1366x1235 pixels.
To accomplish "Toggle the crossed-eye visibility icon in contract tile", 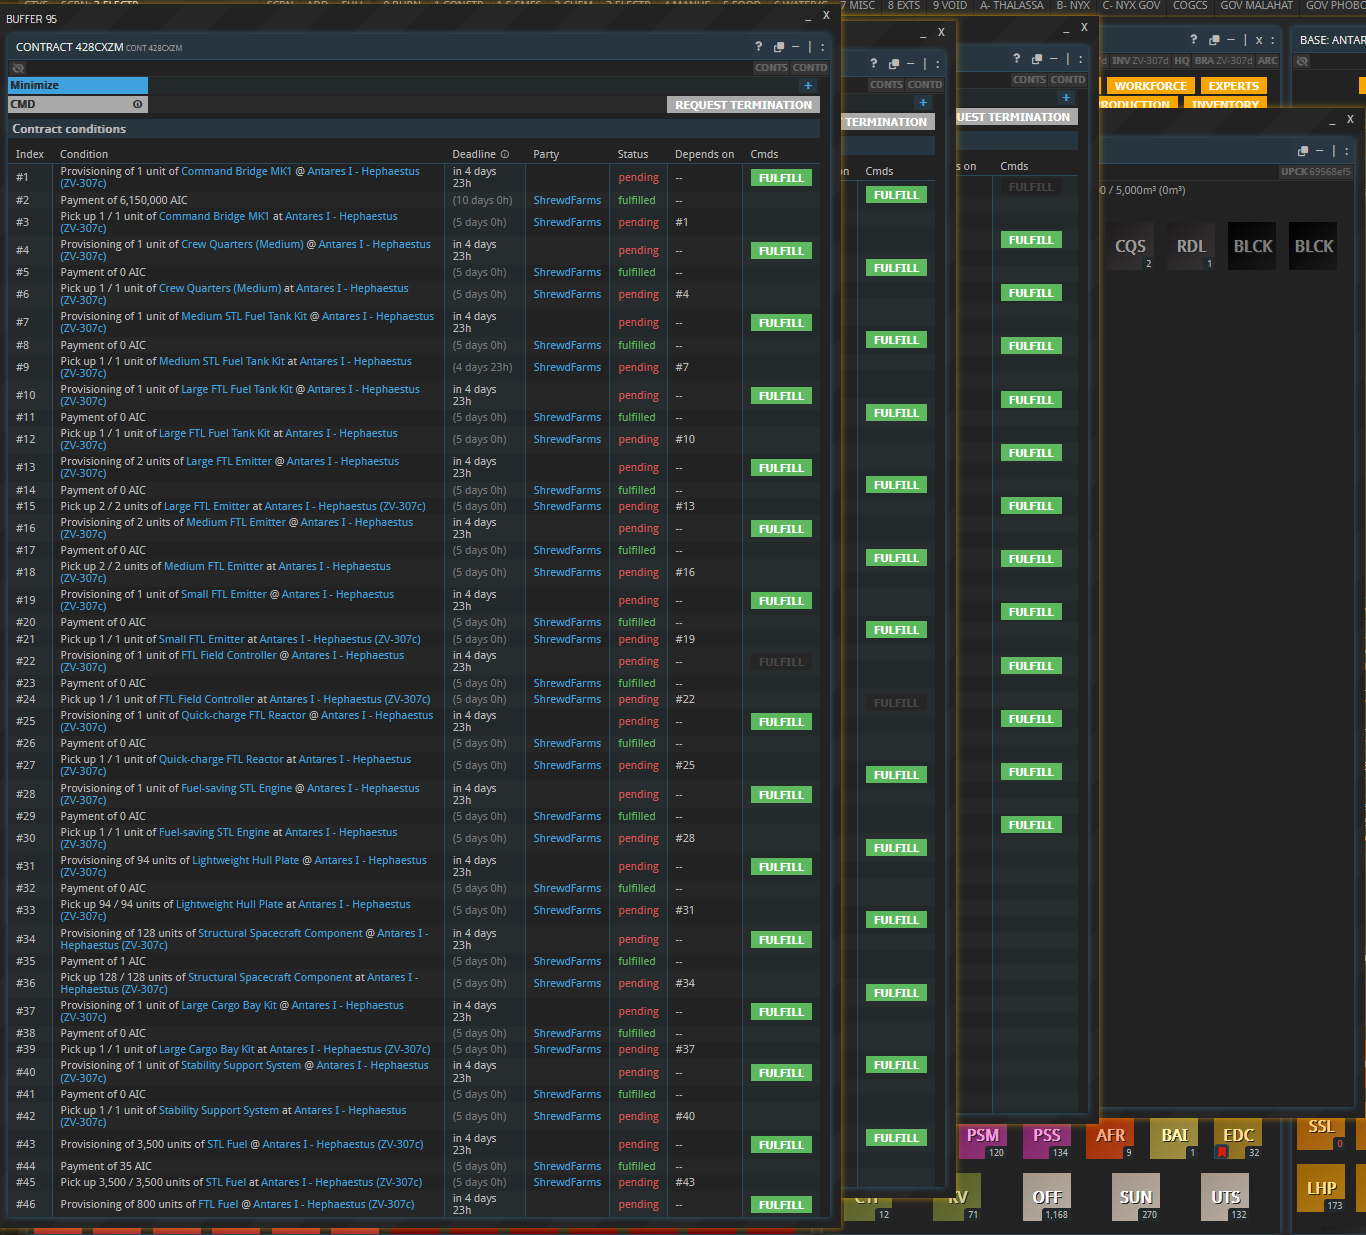I will coord(18,68).
